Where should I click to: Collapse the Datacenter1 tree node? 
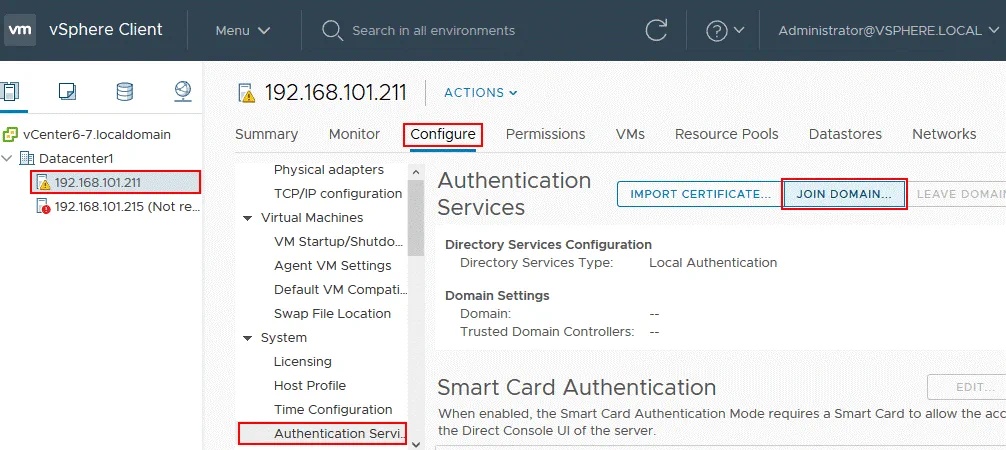[x=8, y=159]
